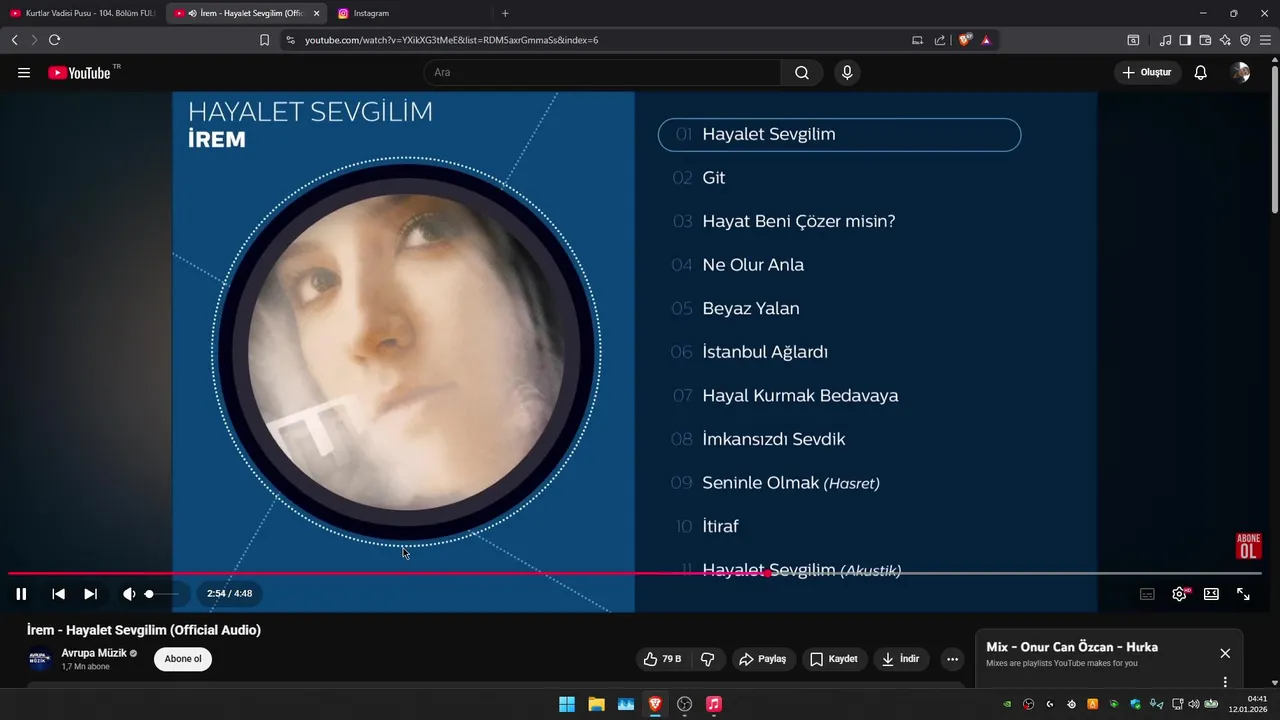This screenshot has height=720, width=1280.
Task: Switch to Kurtlar Vadisi Pusu tab
Action: (83, 13)
